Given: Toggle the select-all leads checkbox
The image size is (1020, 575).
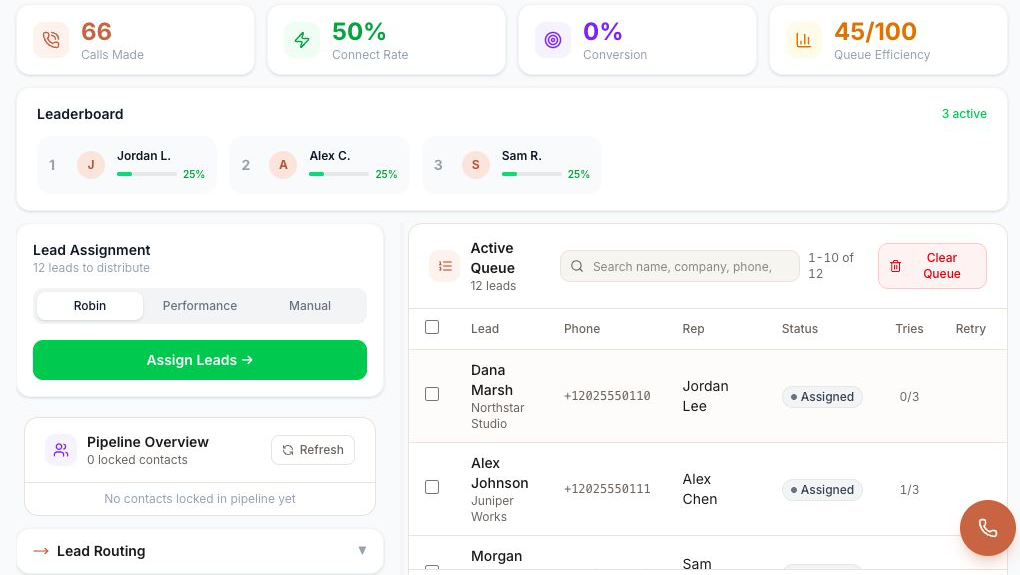Looking at the screenshot, I should pos(432,327).
